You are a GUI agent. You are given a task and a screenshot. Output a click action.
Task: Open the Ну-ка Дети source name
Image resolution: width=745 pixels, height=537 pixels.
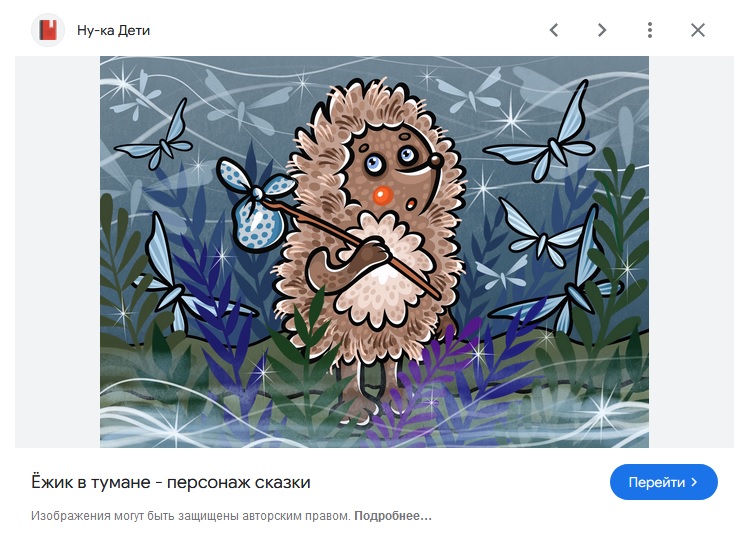click(114, 30)
